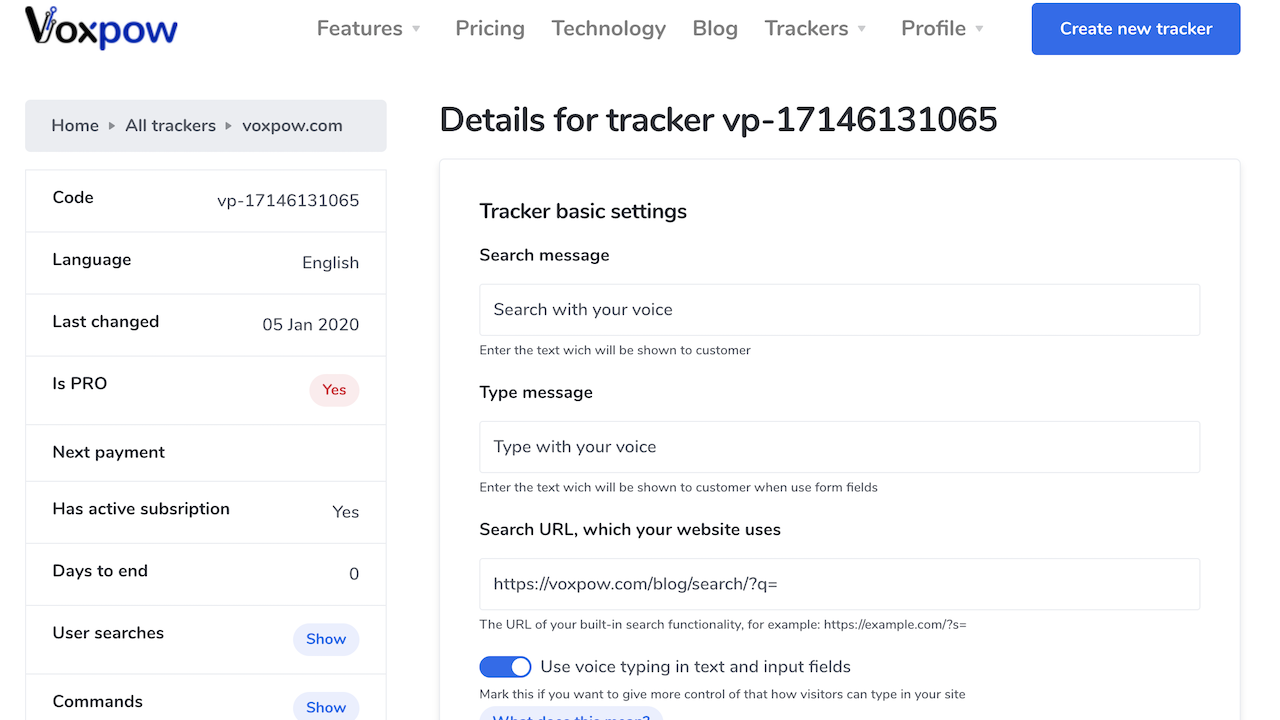Click voxpow.com in the breadcrumb
The image size is (1280, 720).
[x=292, y=126]
